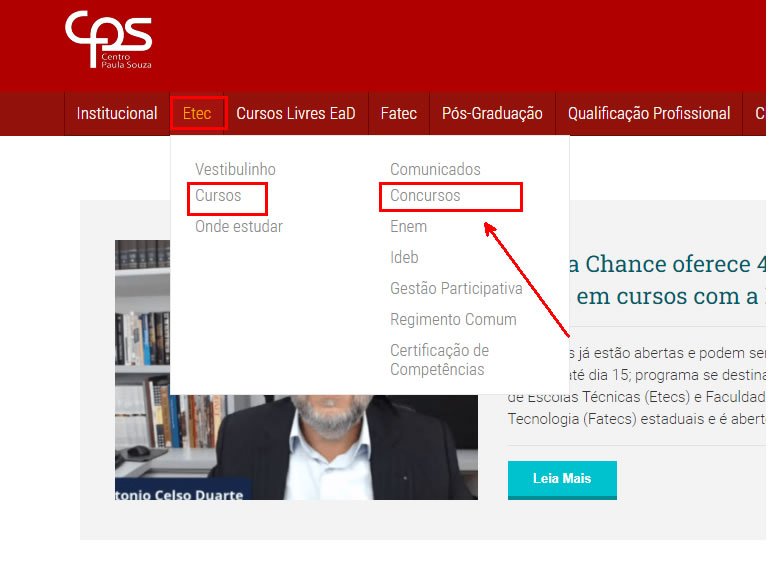Open the Regimento Comum link
Screen dimensions: 775x586
point(453,320)
